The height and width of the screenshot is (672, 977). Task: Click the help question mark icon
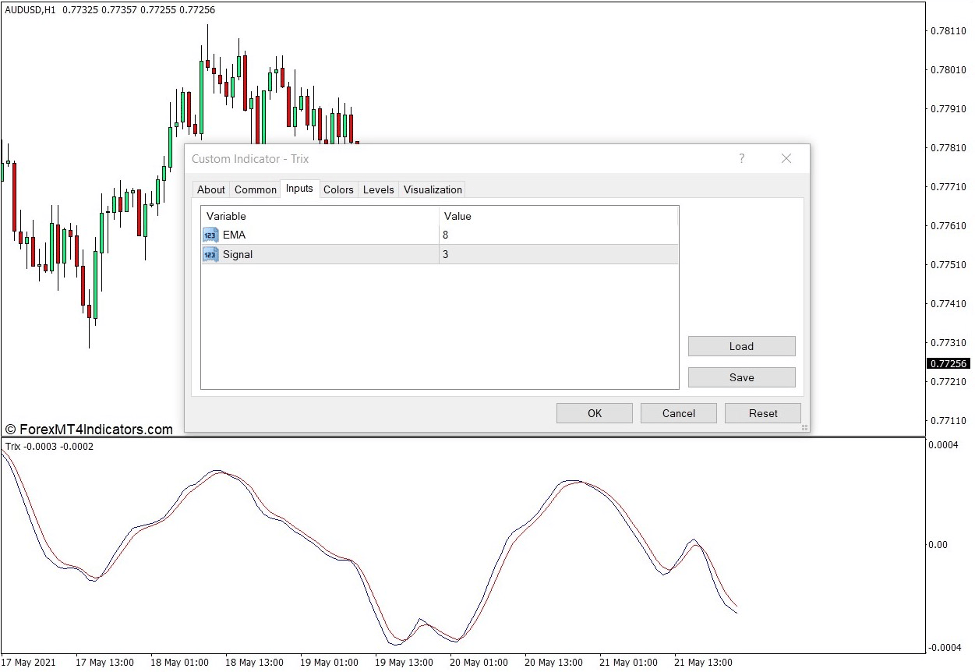pyautogui.click(x=741, y=159)
